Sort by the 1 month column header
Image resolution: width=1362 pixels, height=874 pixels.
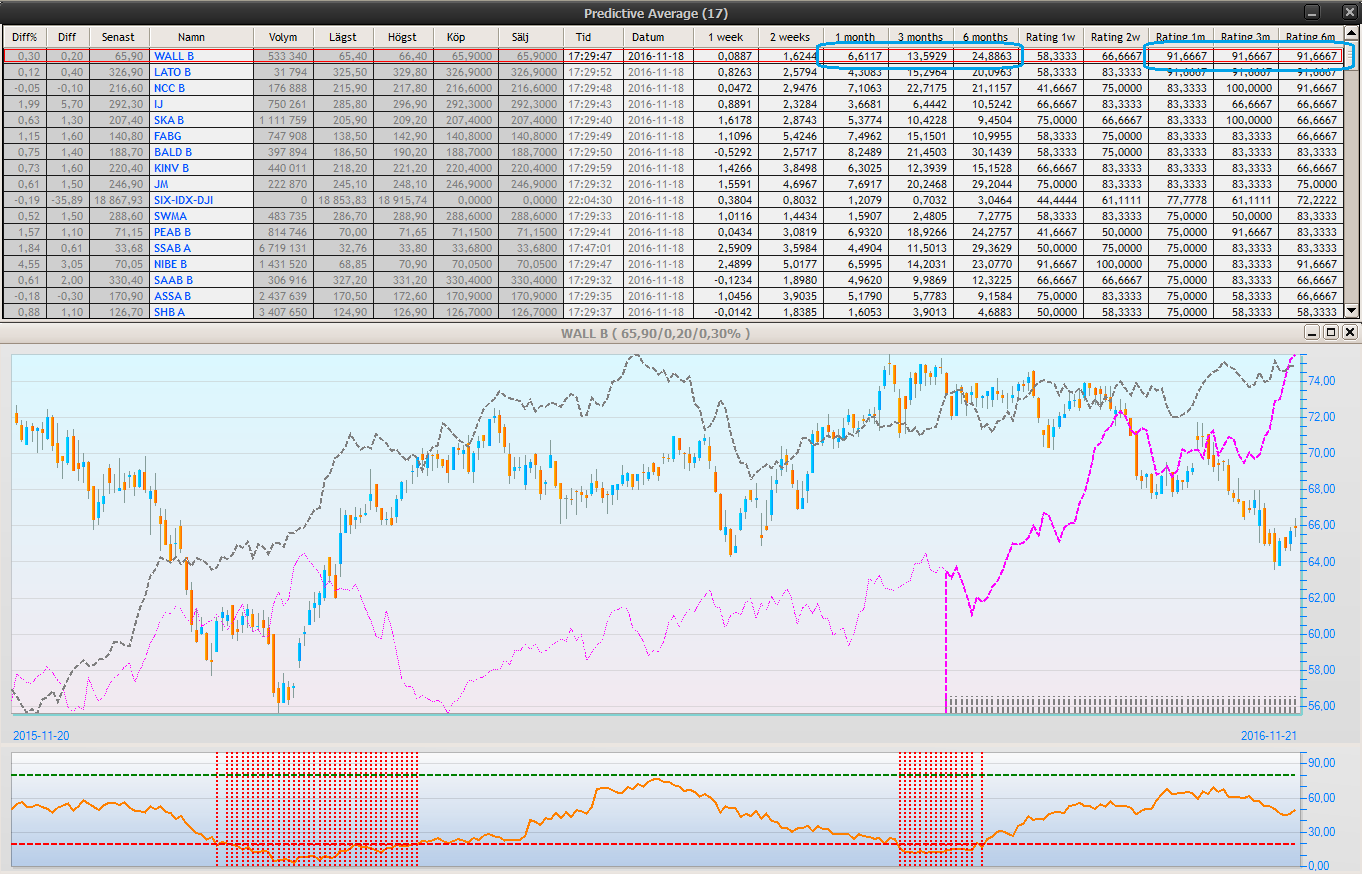click(x=855, y=37)
